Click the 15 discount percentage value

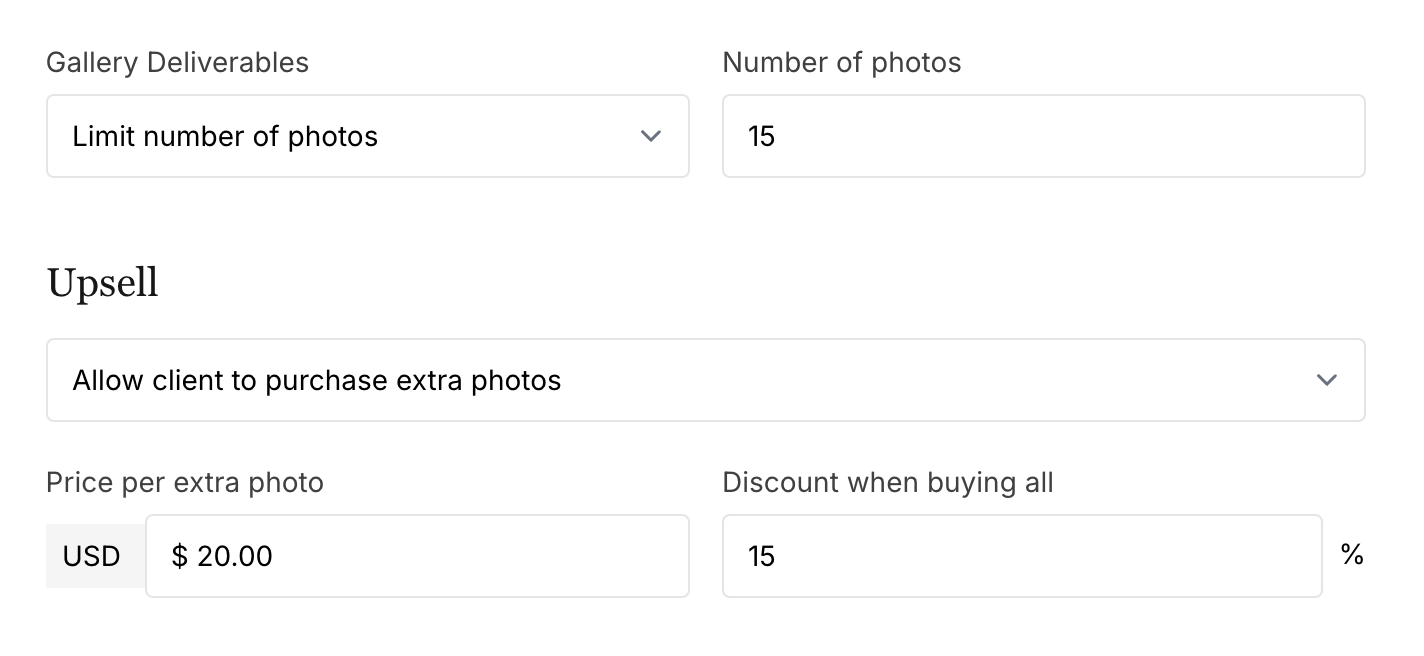click(762, 556)
